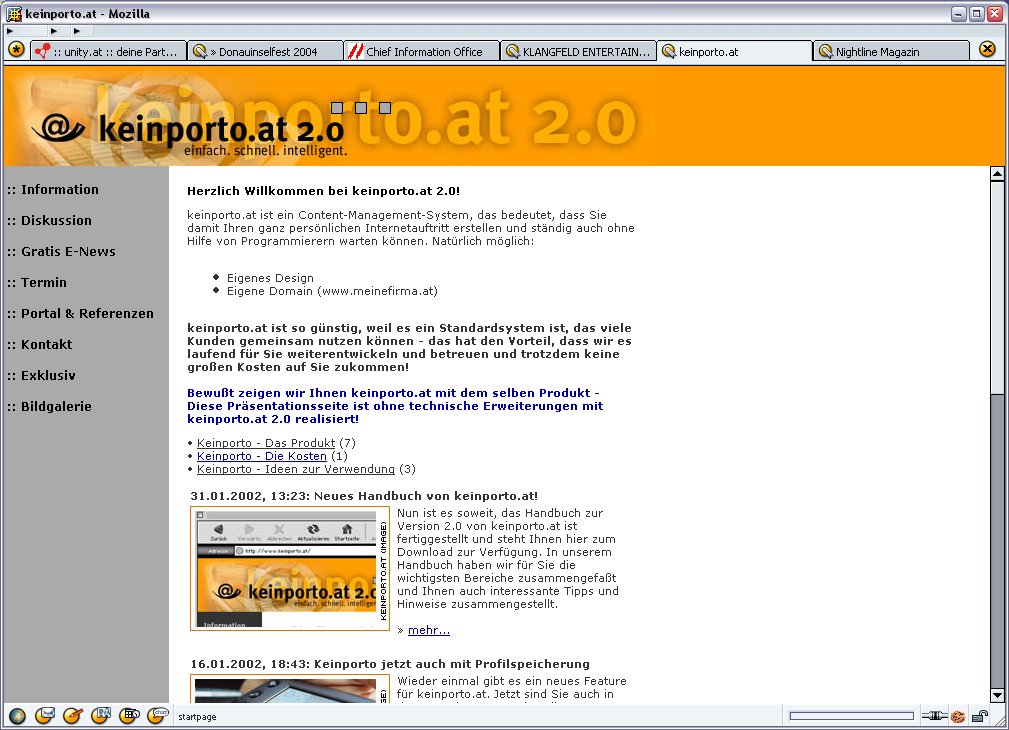The image size is (1009, 730).
Task: Switch to the Nightline Magazin tab
Action: [890, 52]
